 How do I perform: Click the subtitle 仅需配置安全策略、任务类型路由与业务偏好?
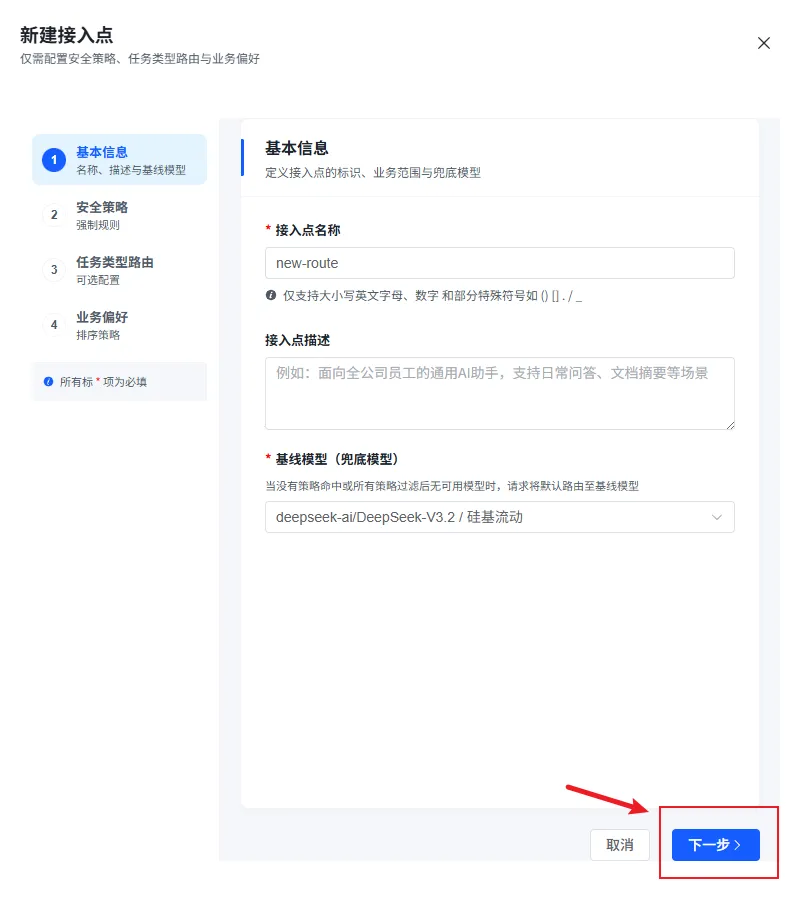click(x=140, y=59)
